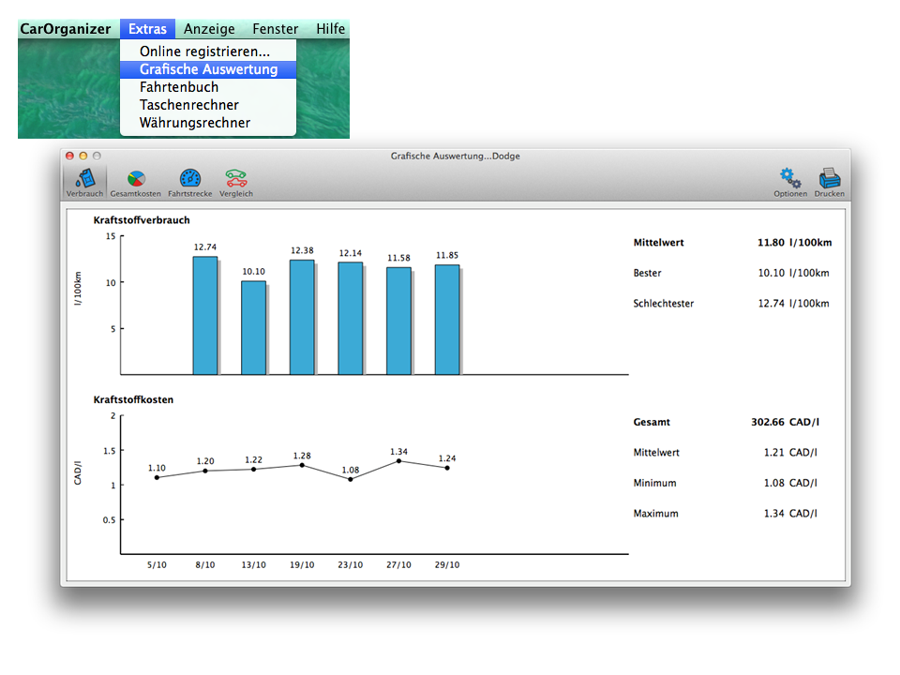Viewport: 900px width, 675px height.
Task: Open Optionen gear settings
Action: 790,181
